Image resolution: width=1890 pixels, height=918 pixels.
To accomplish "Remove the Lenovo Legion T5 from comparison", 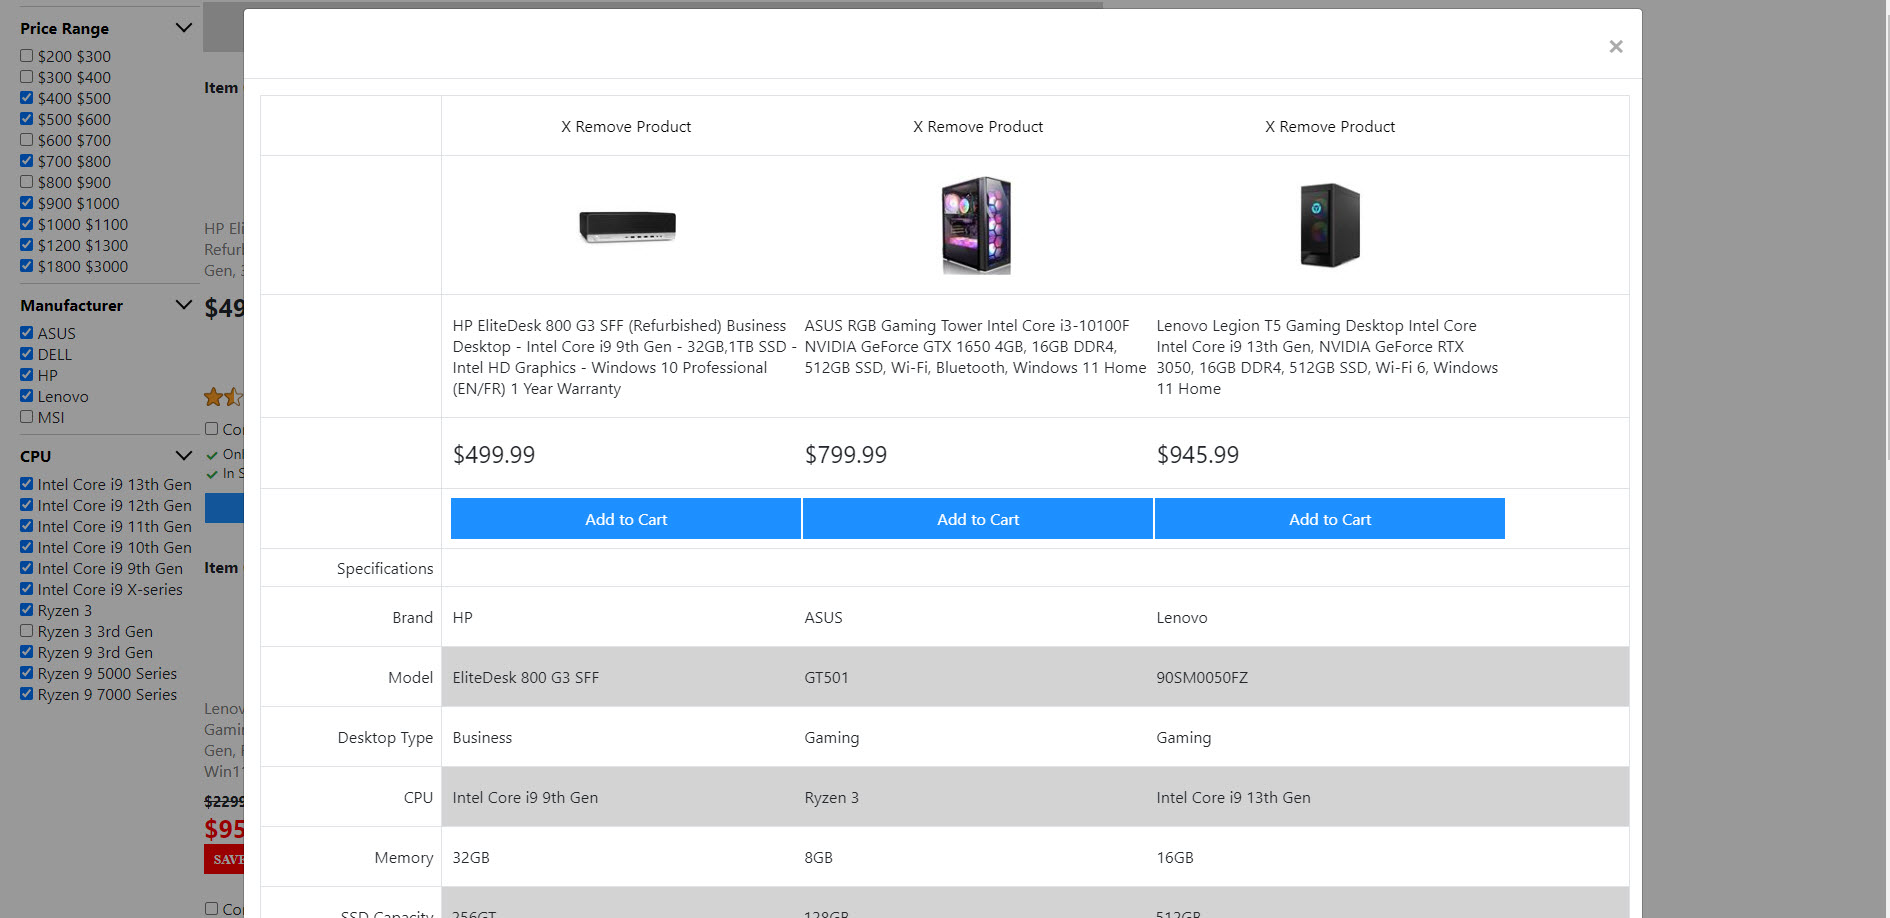I will point(1329,127).
